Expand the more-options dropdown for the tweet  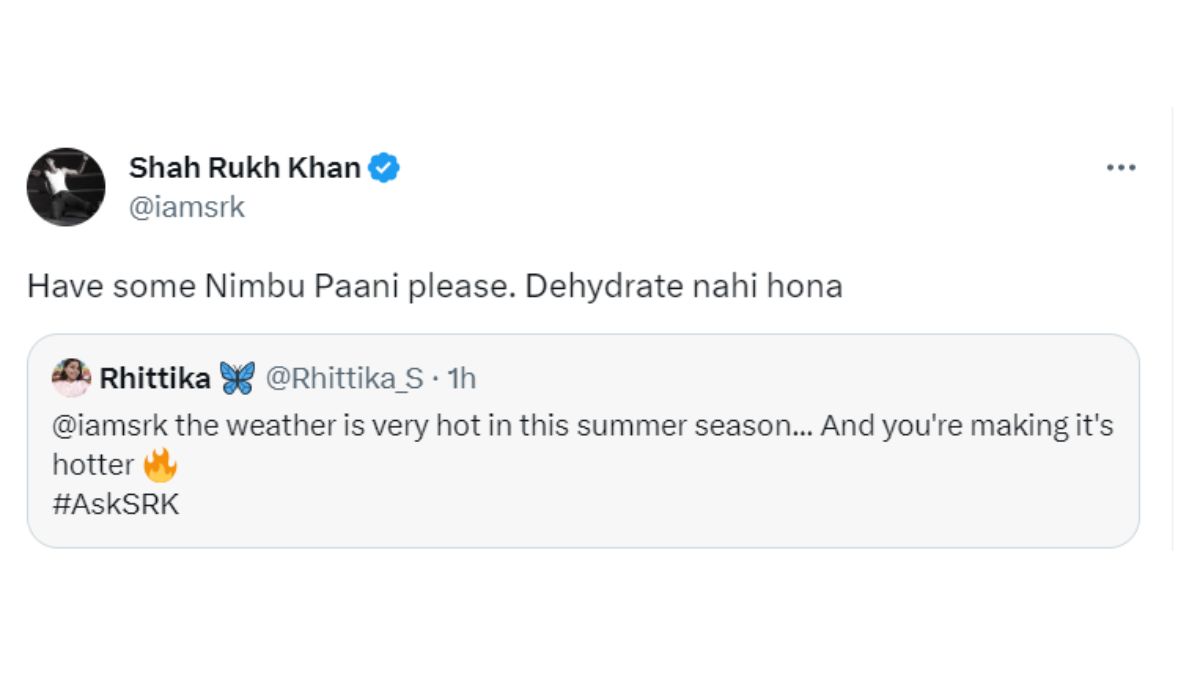pos(1121,167)
